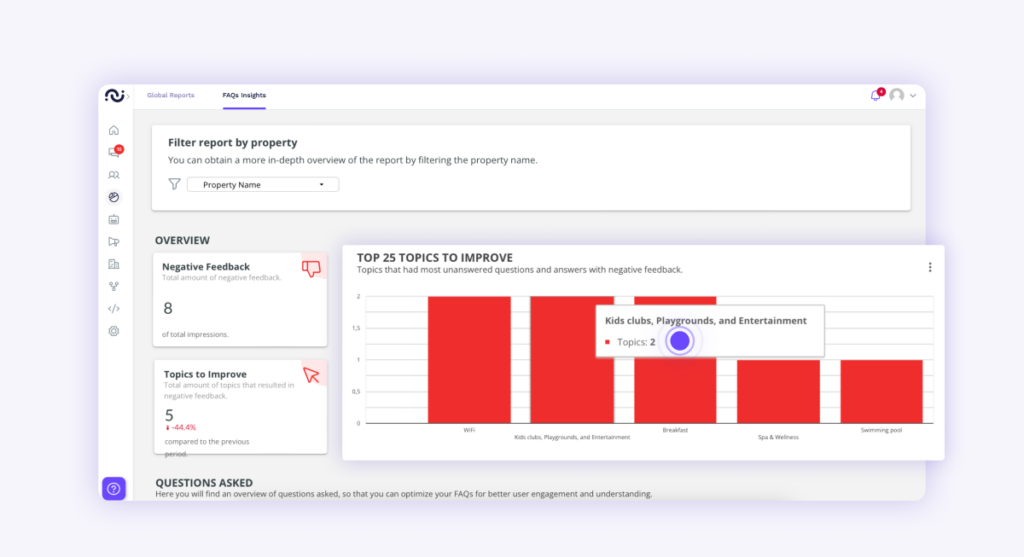This screenshot has width=1024, height=557.
Task: Open the Home icon in sidebar
Action: (114, 130)
